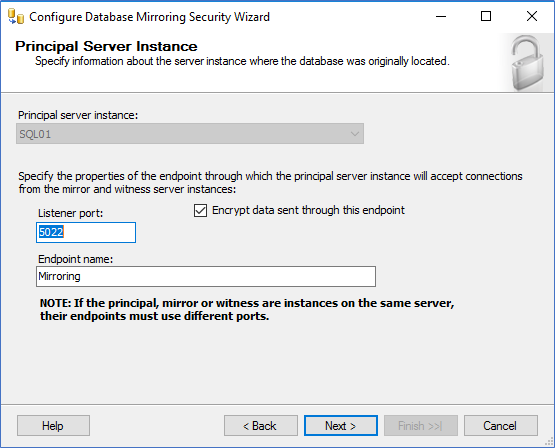
Task: Click the database mirroring wizard title icon
Action: click(x=16, y=17)
